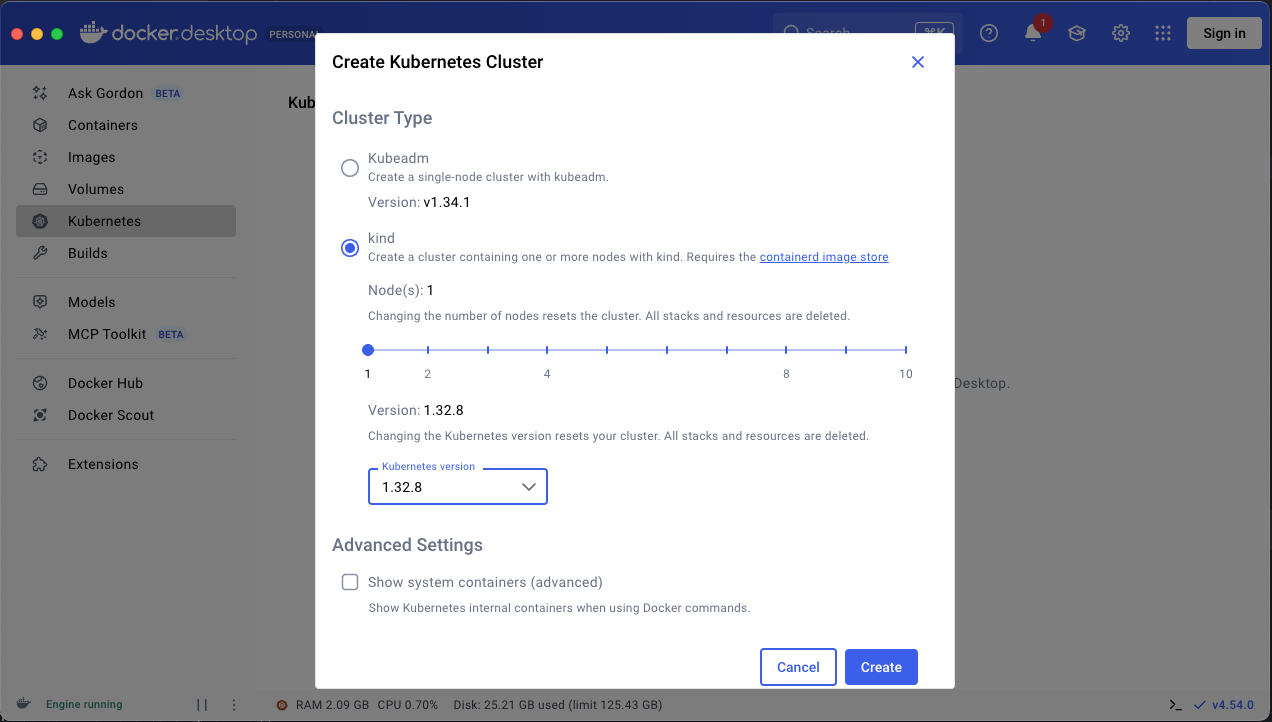The height and width of the screenshot is (722, 1272).
Task: Open notifications bell icon
Action: 1033,33
